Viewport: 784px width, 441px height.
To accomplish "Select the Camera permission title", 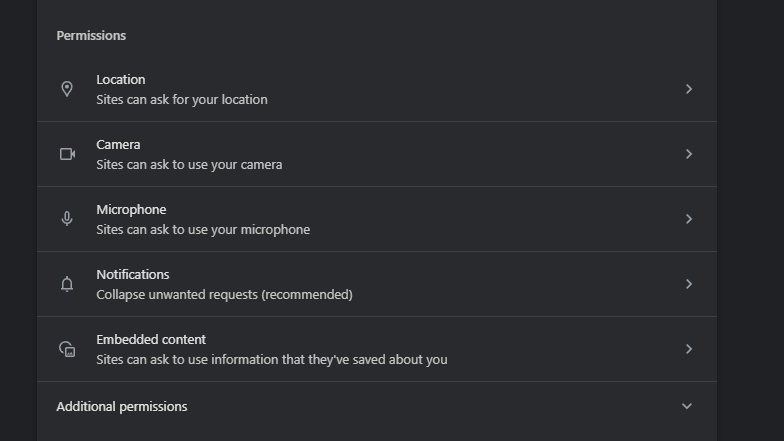I will (118, 145).
